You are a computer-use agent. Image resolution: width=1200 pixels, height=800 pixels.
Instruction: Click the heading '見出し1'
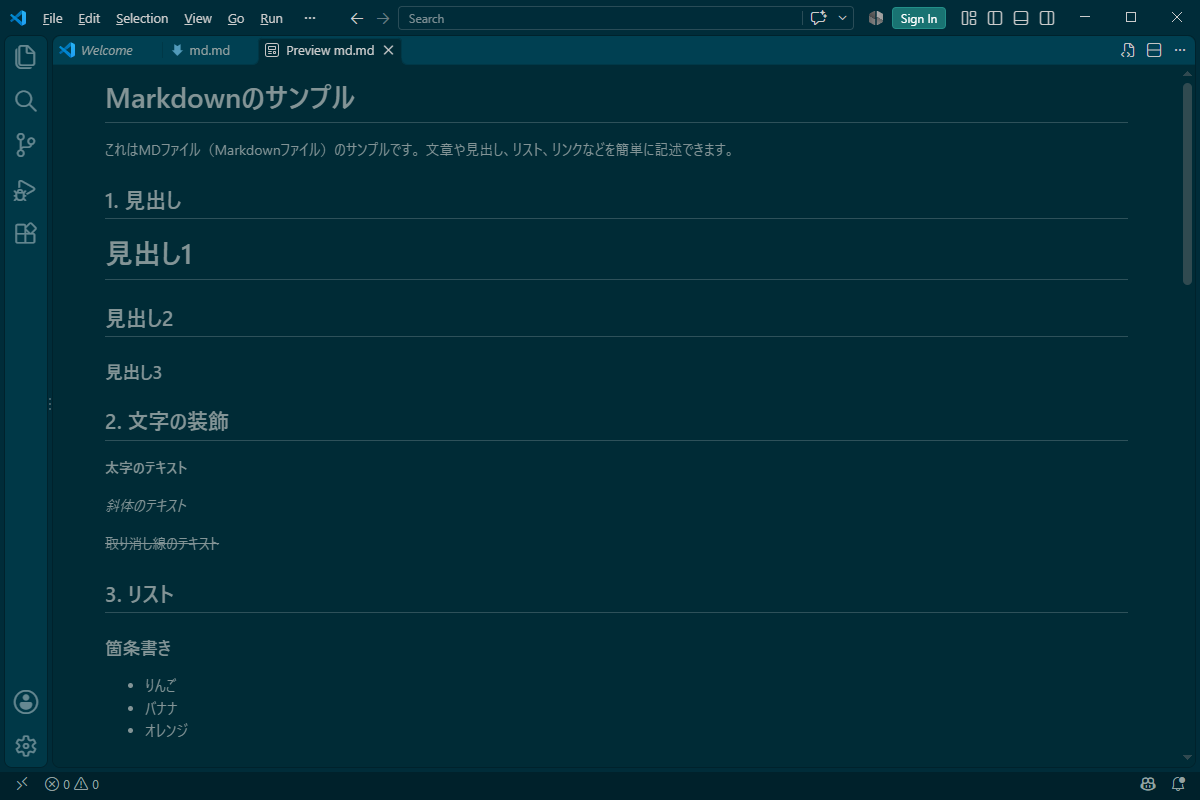(x=149, y=254)
